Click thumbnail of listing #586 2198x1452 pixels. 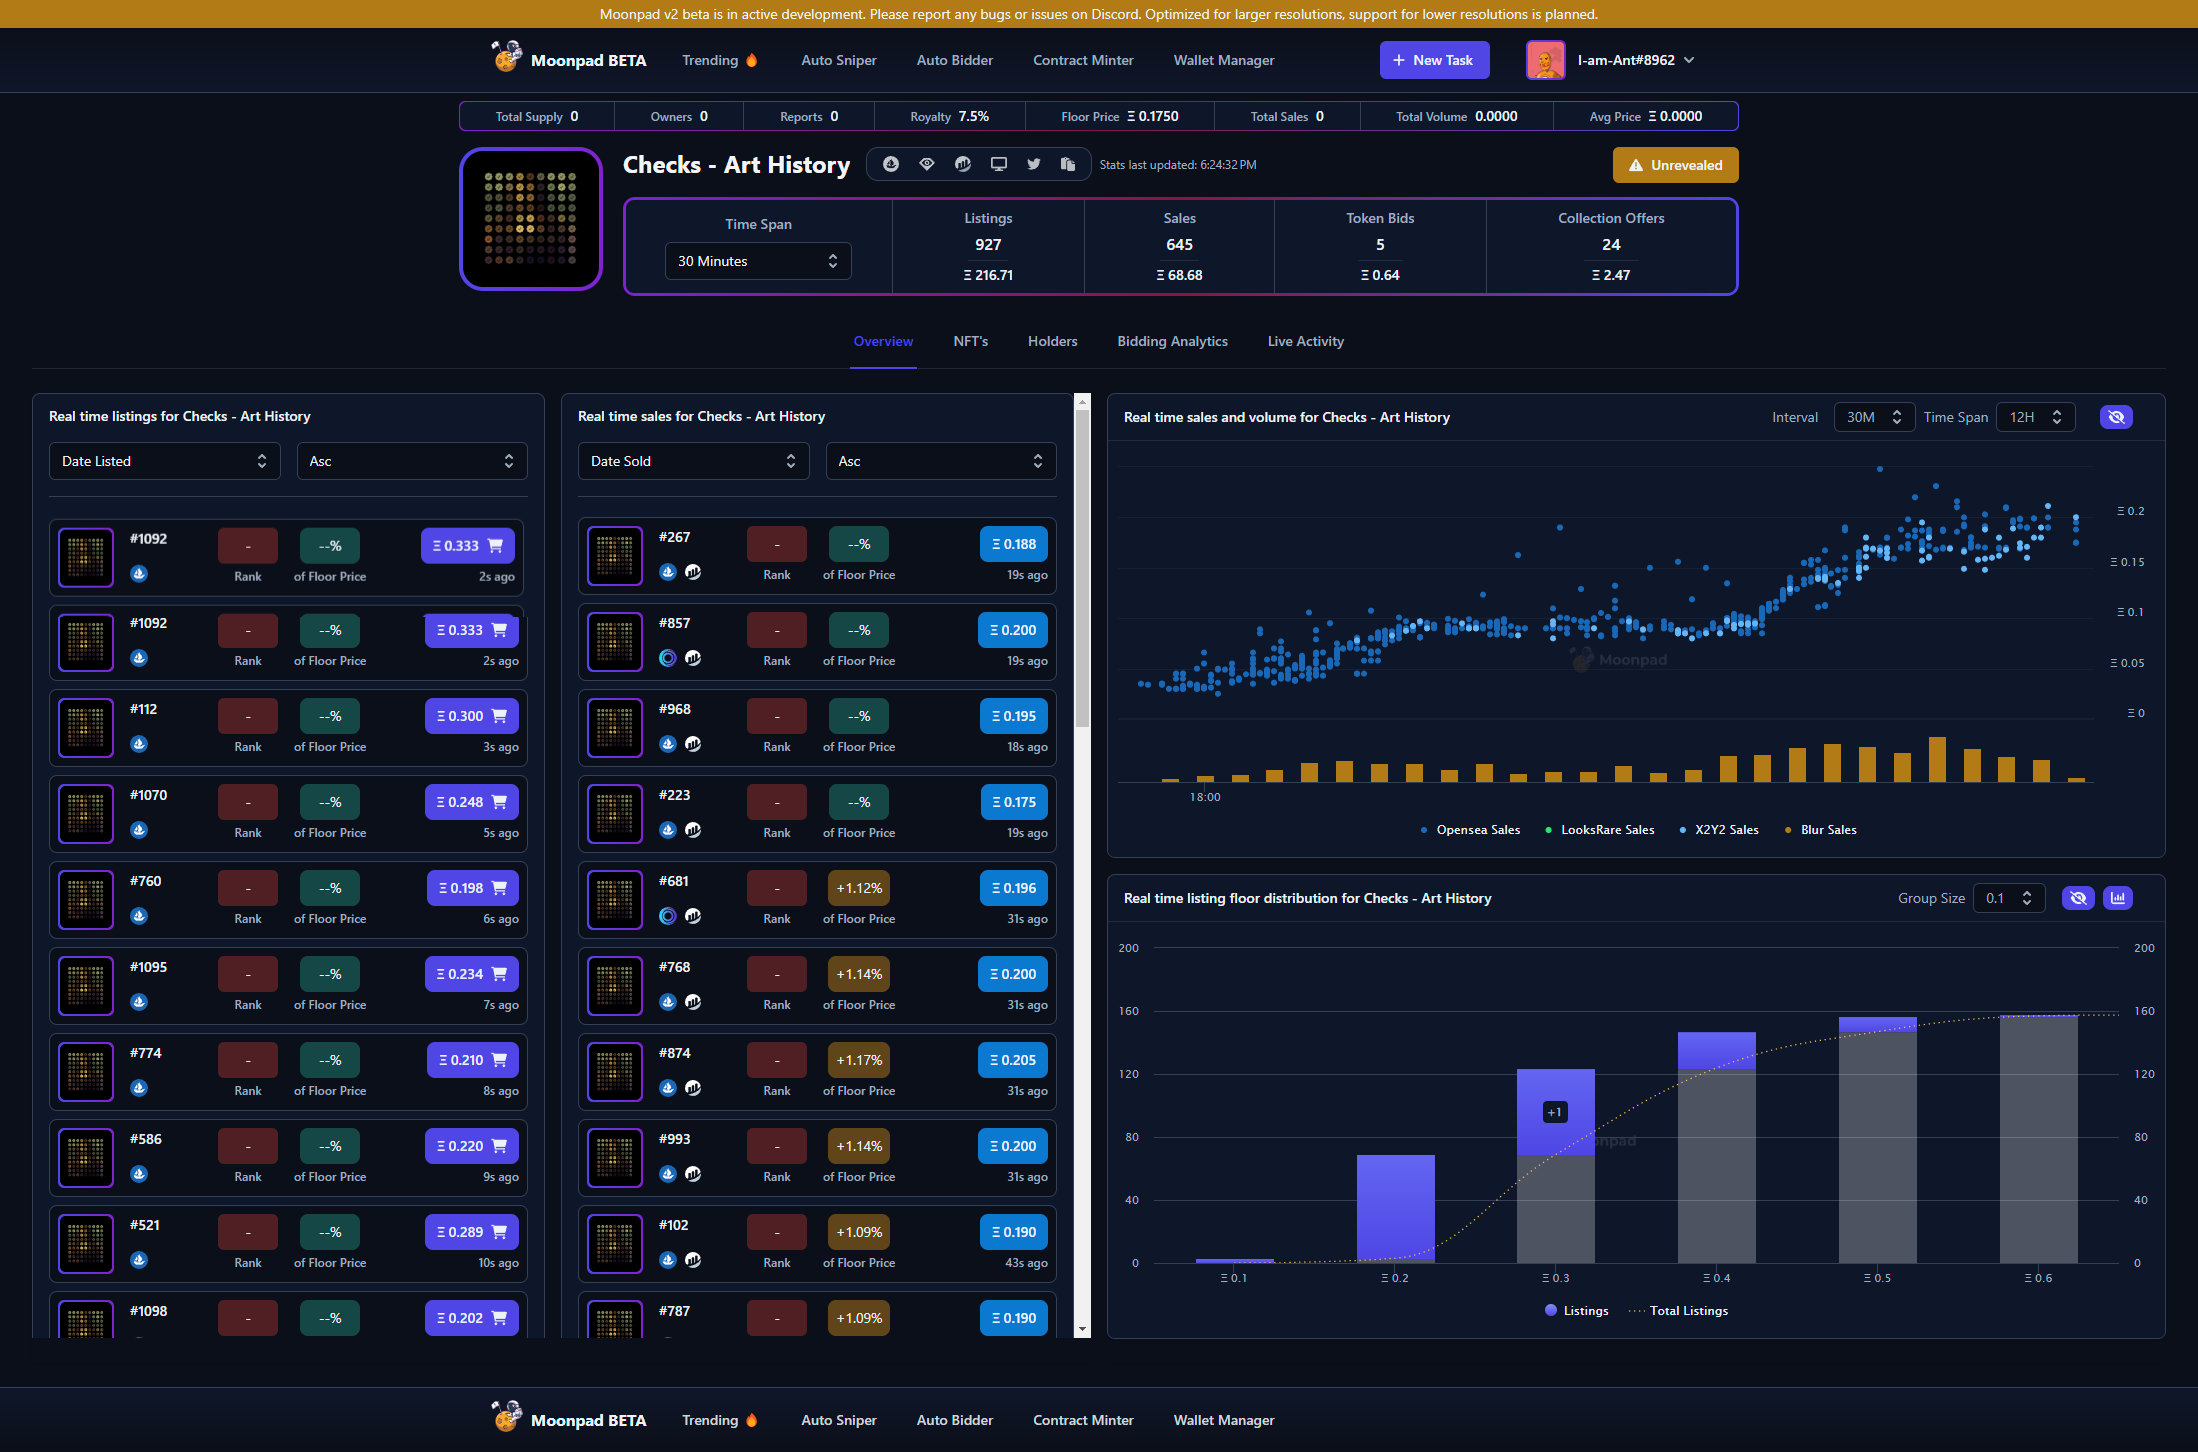[x=86, y=1158]
